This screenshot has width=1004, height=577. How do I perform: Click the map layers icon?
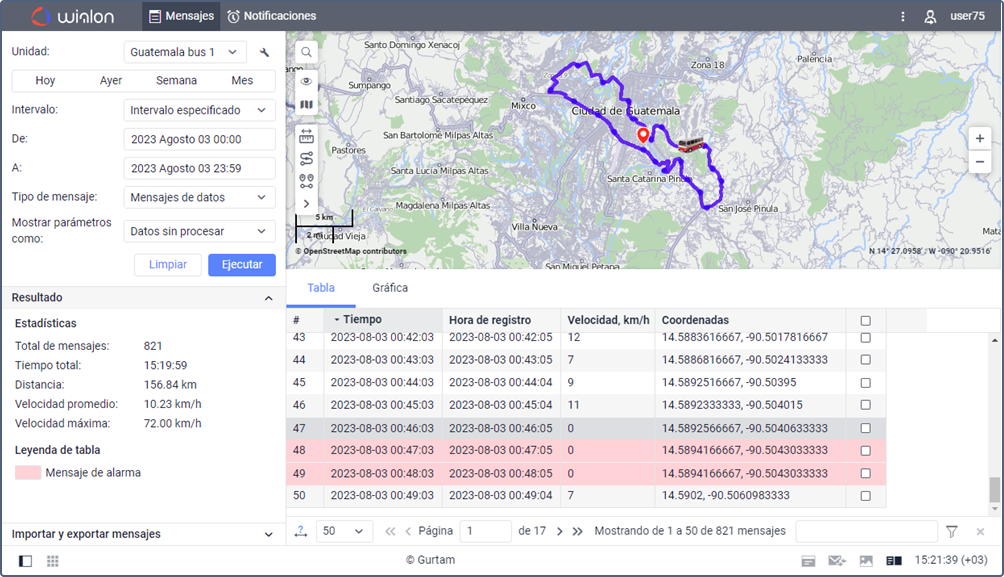pyautogui.click(x=306, y=104)
